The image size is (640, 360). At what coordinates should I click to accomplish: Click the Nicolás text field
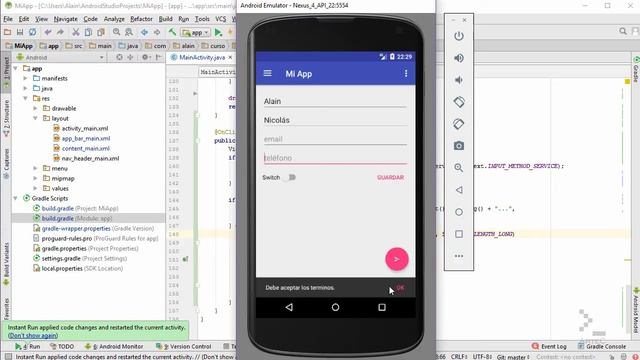(x=335, y=120)
